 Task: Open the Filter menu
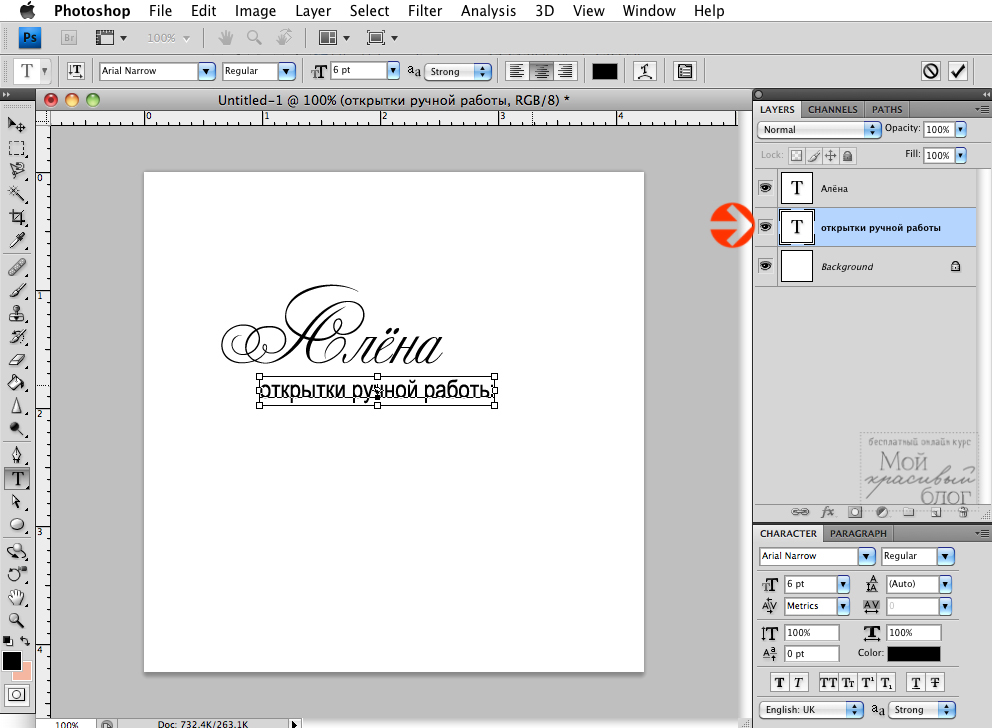[426, 11]
